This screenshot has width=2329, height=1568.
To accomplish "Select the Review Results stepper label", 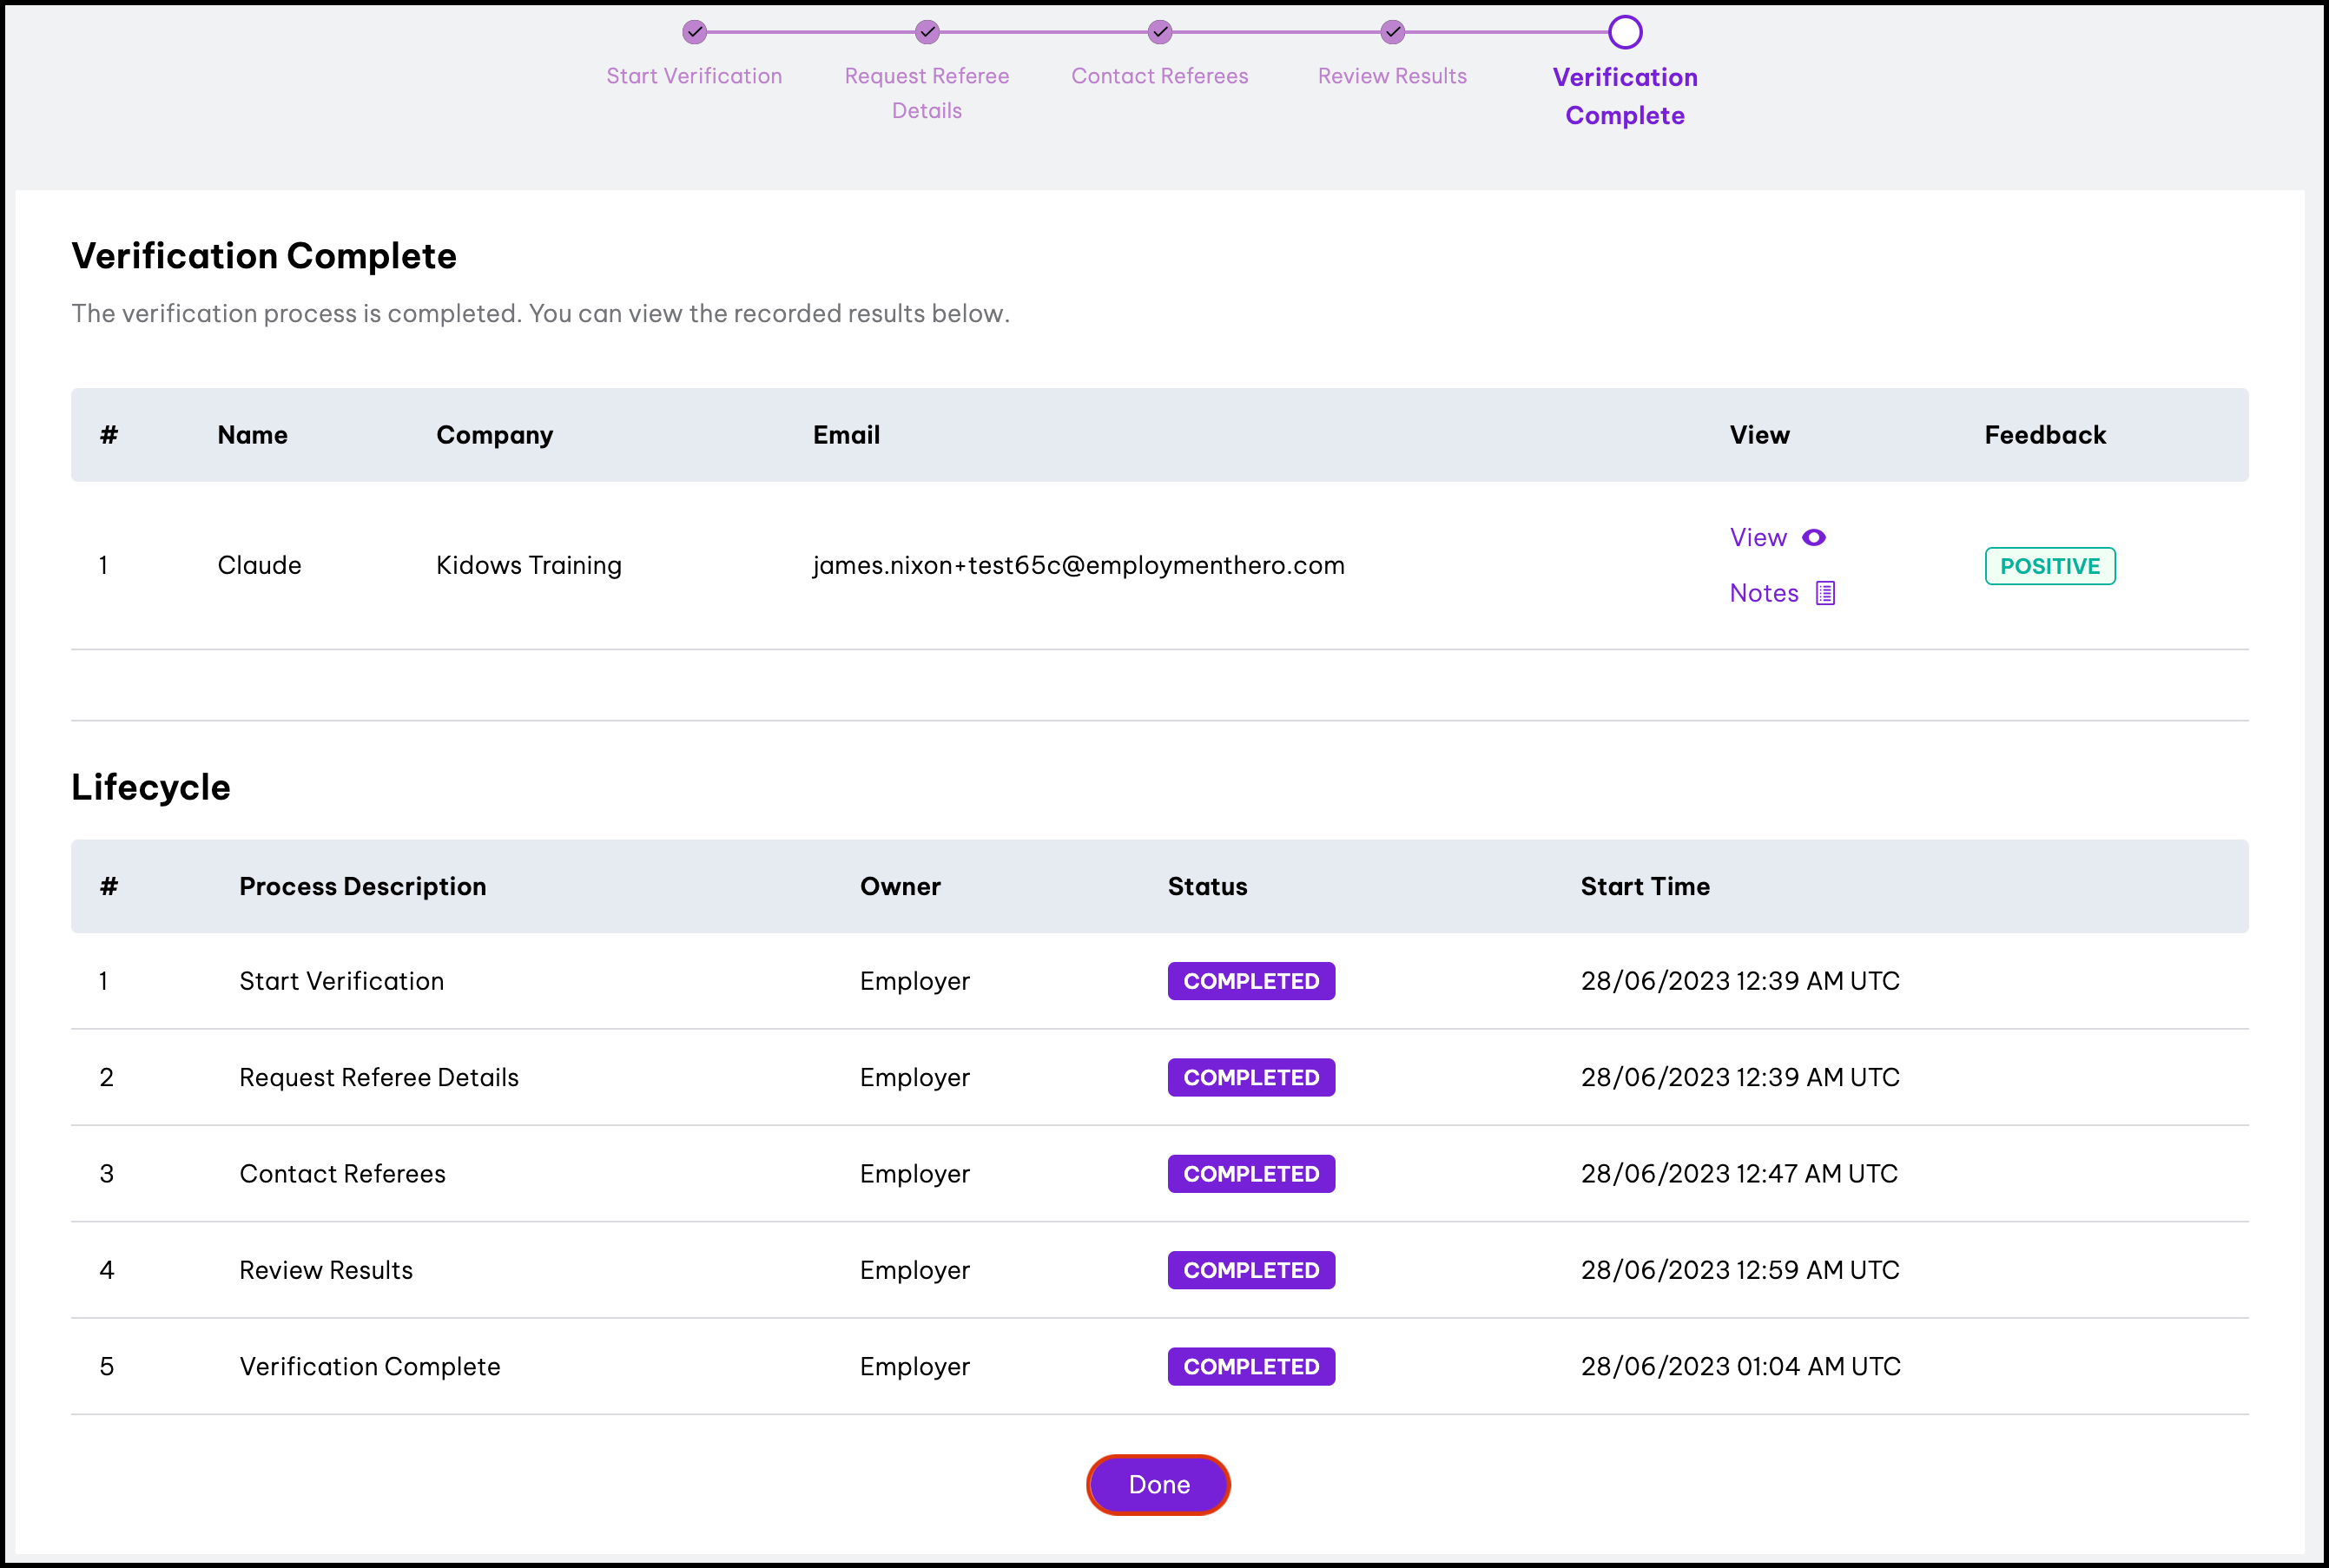I will click(1392, 76).
